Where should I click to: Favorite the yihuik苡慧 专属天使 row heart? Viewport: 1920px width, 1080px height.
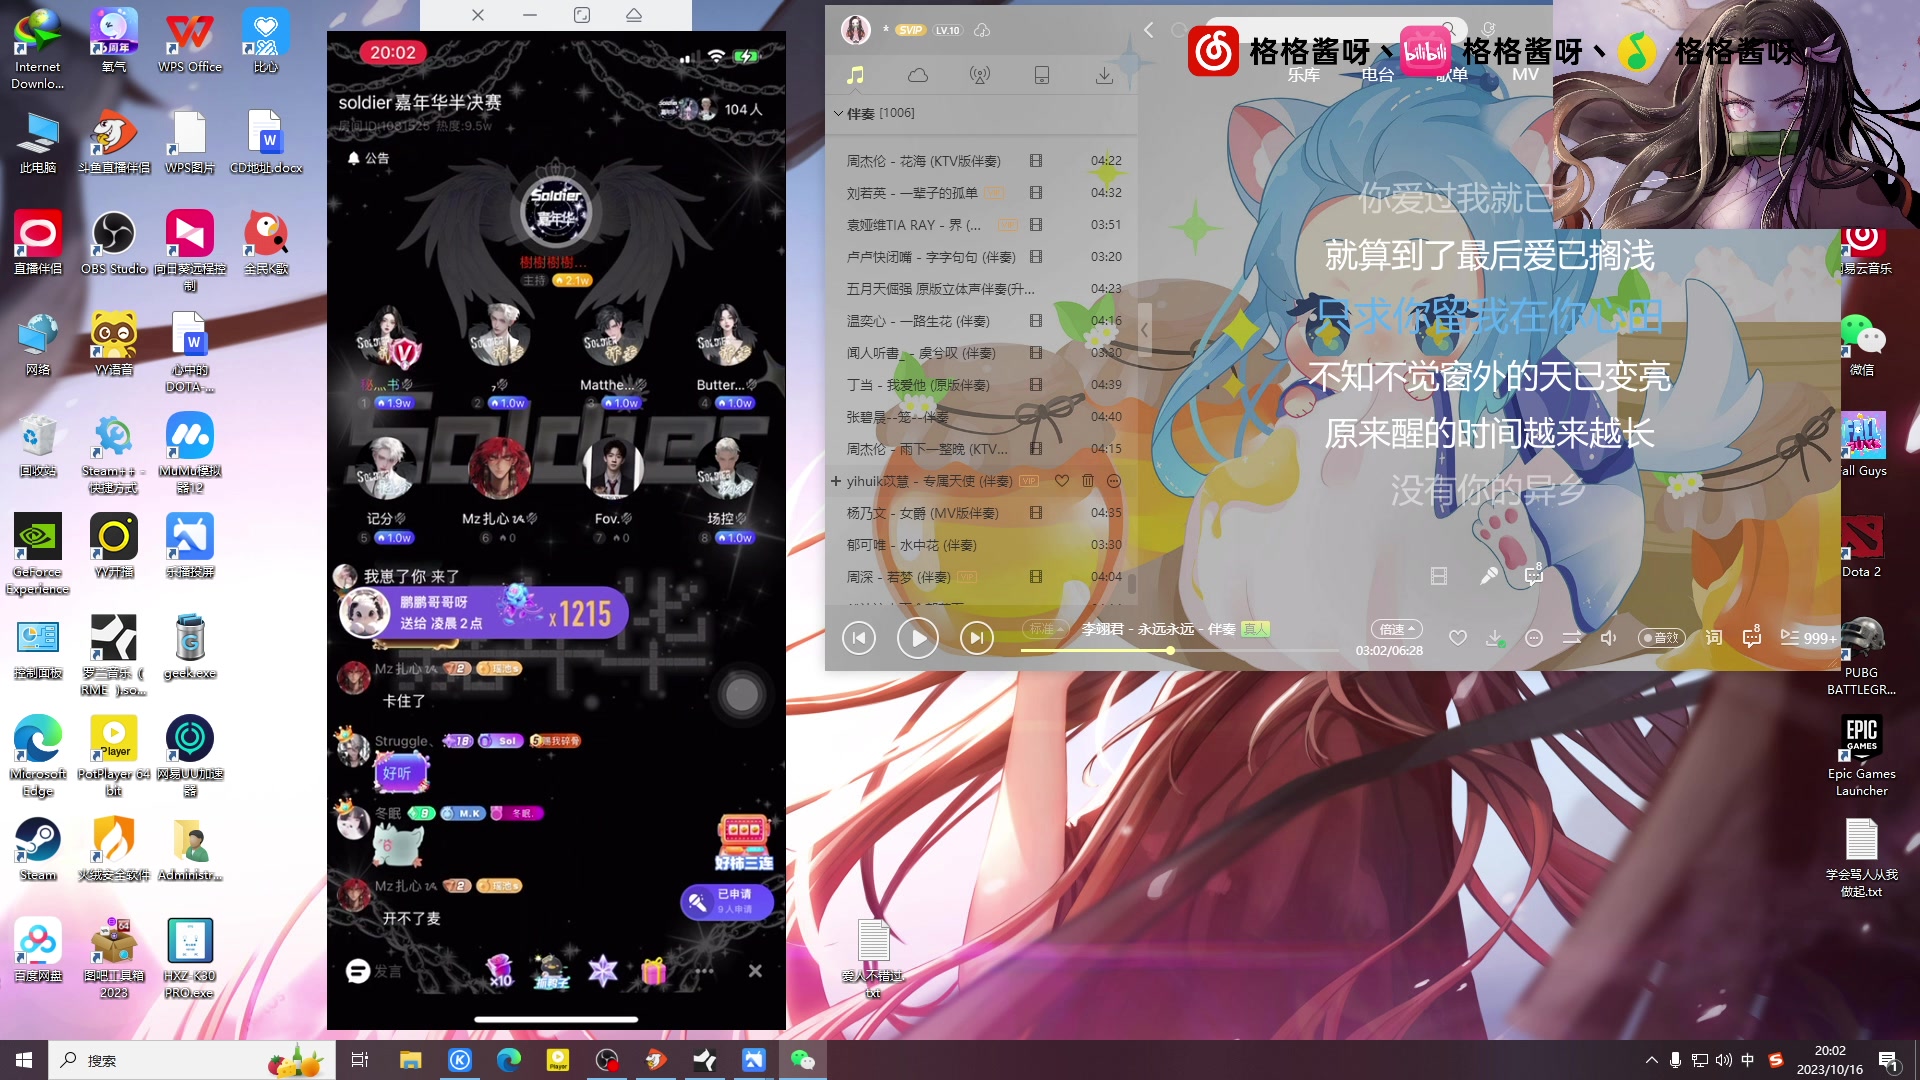click(x=1062, y=481)
